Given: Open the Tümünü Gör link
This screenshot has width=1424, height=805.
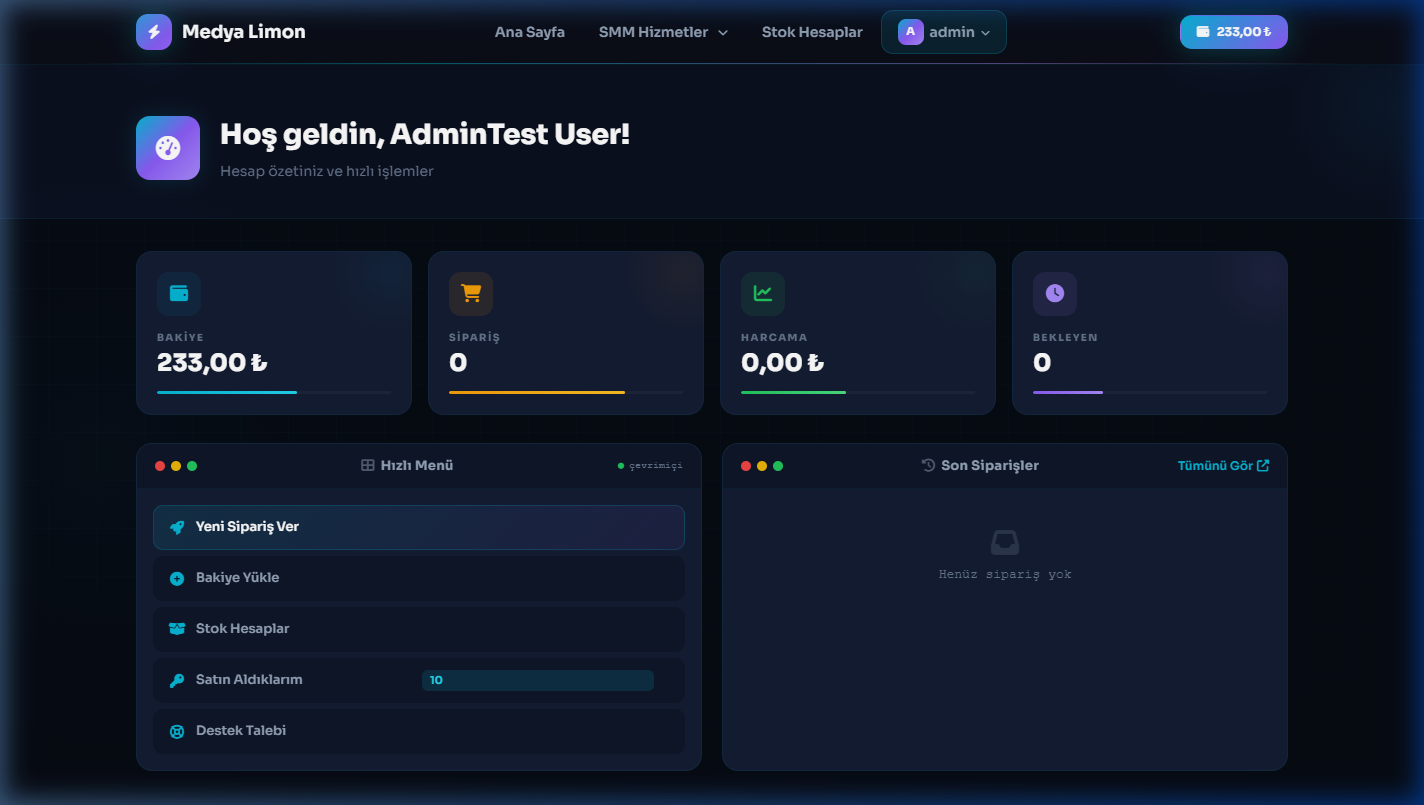Looking at the screenshot, I should [1222, 466].
